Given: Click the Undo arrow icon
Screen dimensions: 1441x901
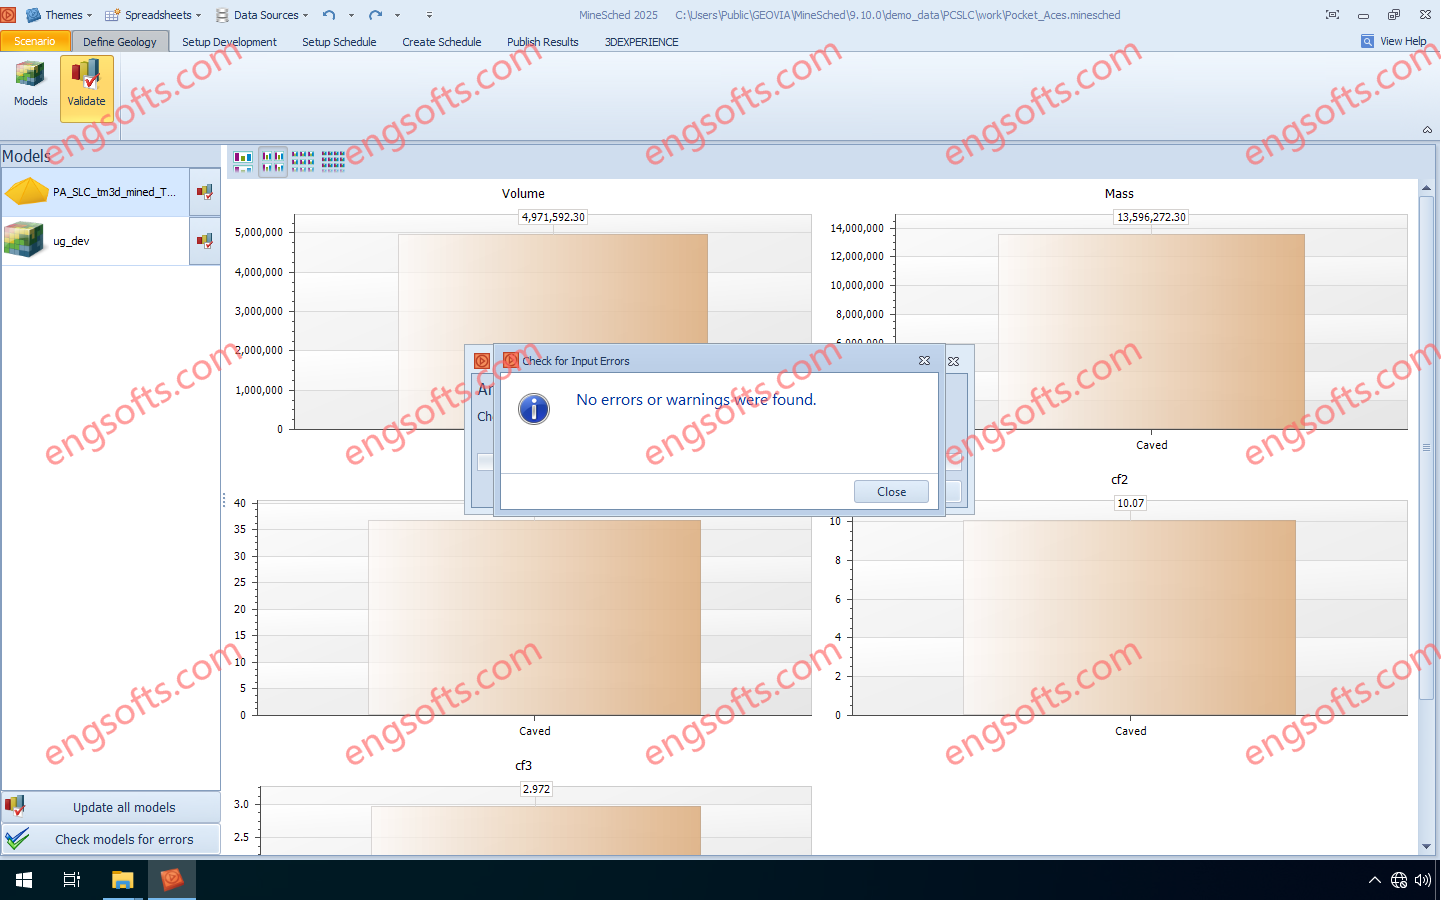Looking at the screenshot, I should (x=328, y=15).
